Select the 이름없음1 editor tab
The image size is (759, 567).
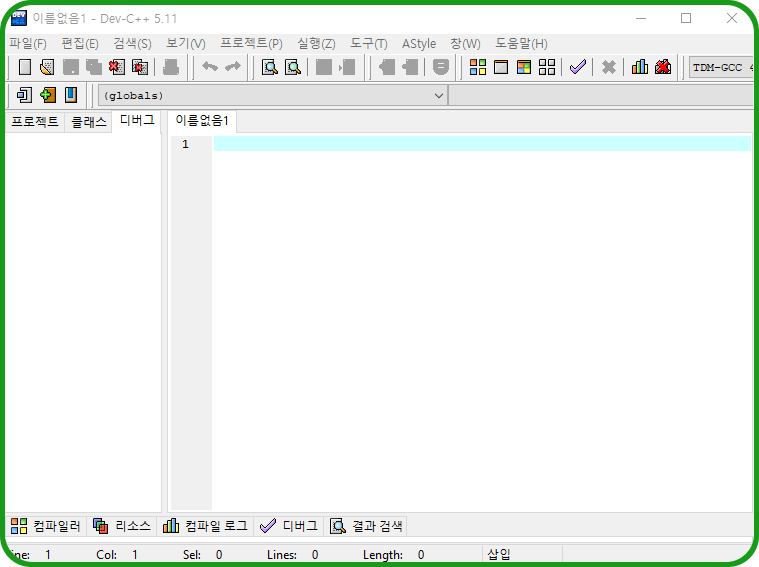click(202, 120)
